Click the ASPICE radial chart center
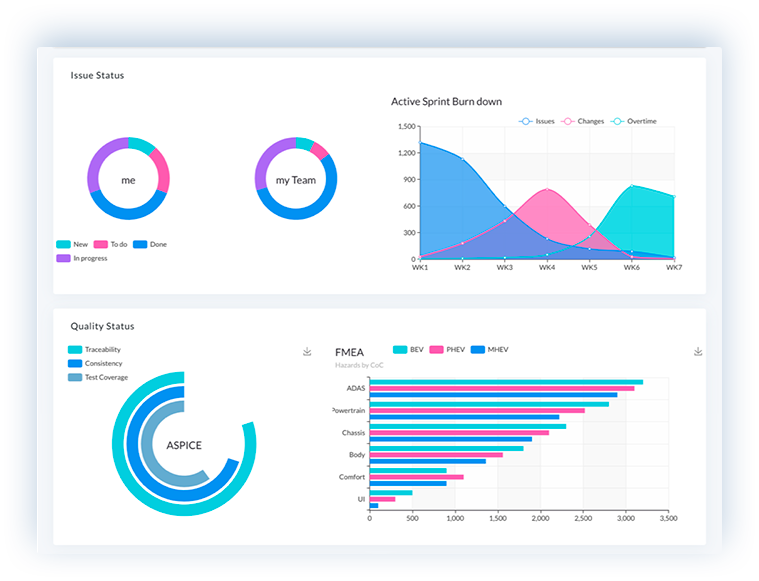The image size is (759, 581). pos(184,445)
